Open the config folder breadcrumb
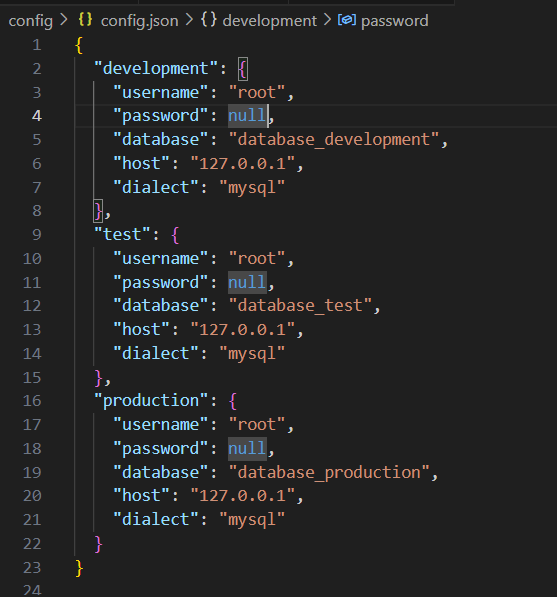This screenshot has width=557, height=597. click(30, 21)
